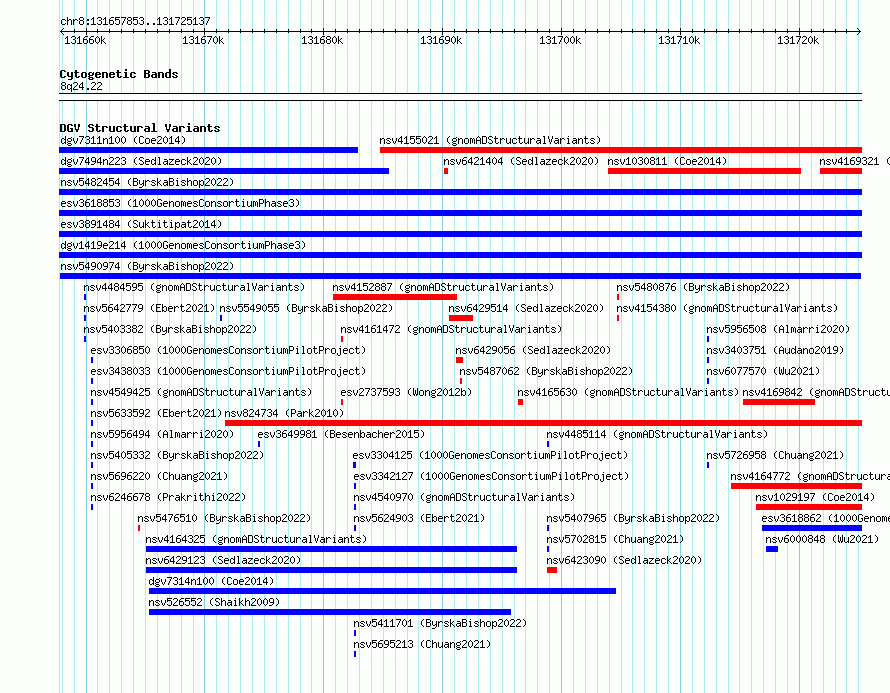This screenshot has height=693, width=890.
Task: Click nsv5726958 (Chuang2021) label
Action: tap(775, 455)
